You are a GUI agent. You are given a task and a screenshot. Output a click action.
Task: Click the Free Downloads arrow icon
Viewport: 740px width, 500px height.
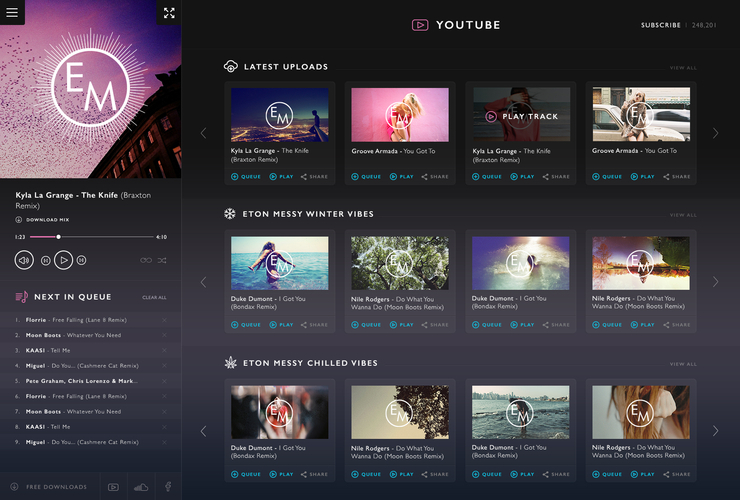[x=14, y=486]
